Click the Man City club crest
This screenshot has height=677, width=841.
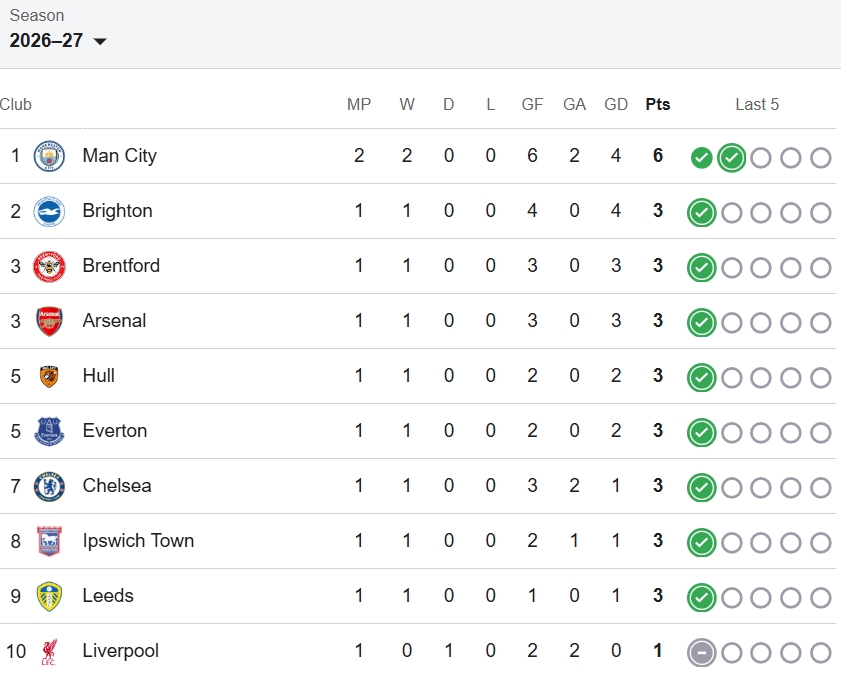pos(49,156)
